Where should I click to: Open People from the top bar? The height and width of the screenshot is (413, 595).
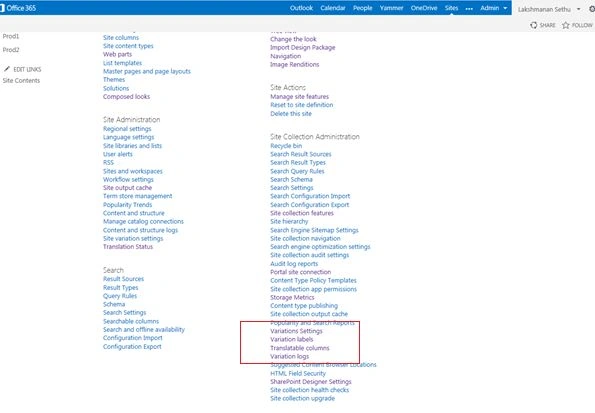click(362, 8)
